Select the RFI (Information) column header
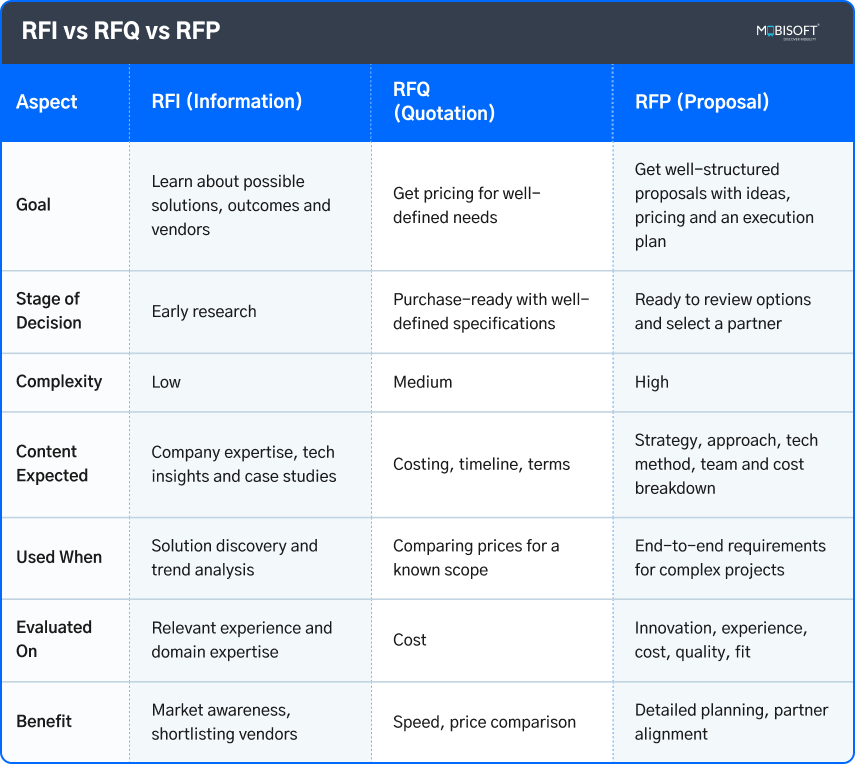This screenshot has width=855, height=764. tap(227, 102)
